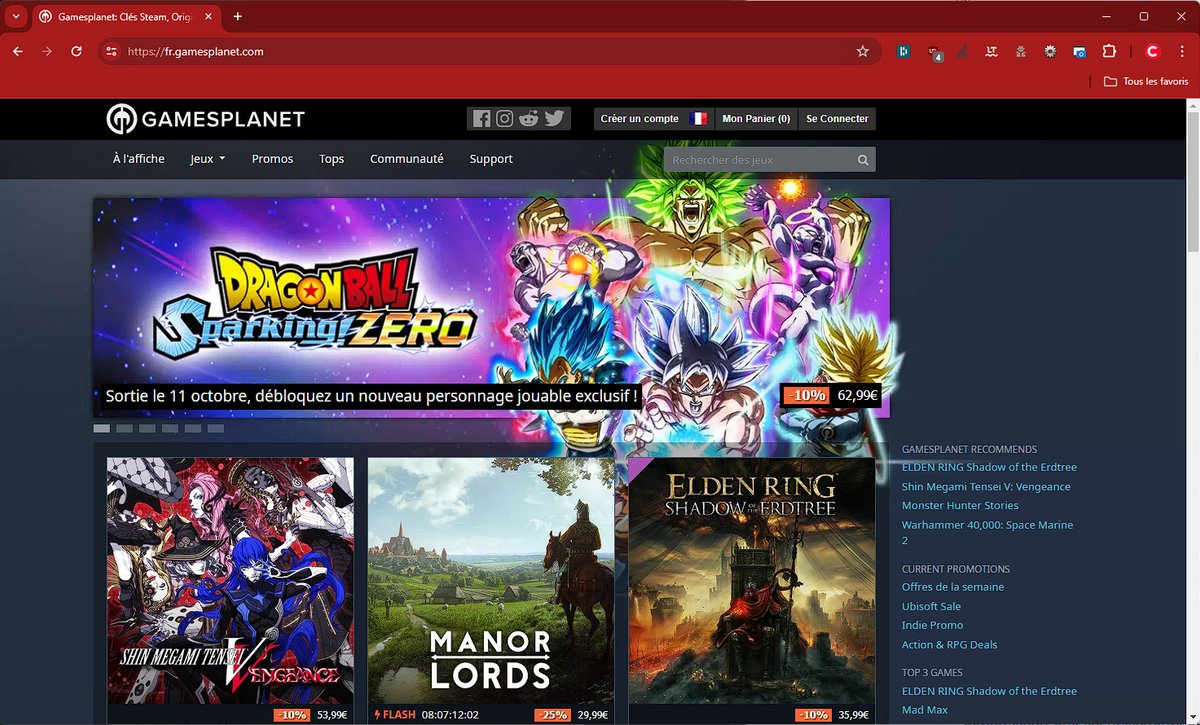Open the Chrome three-dot menu
The image size is (1200, 725).
(x=1183, y=51)
